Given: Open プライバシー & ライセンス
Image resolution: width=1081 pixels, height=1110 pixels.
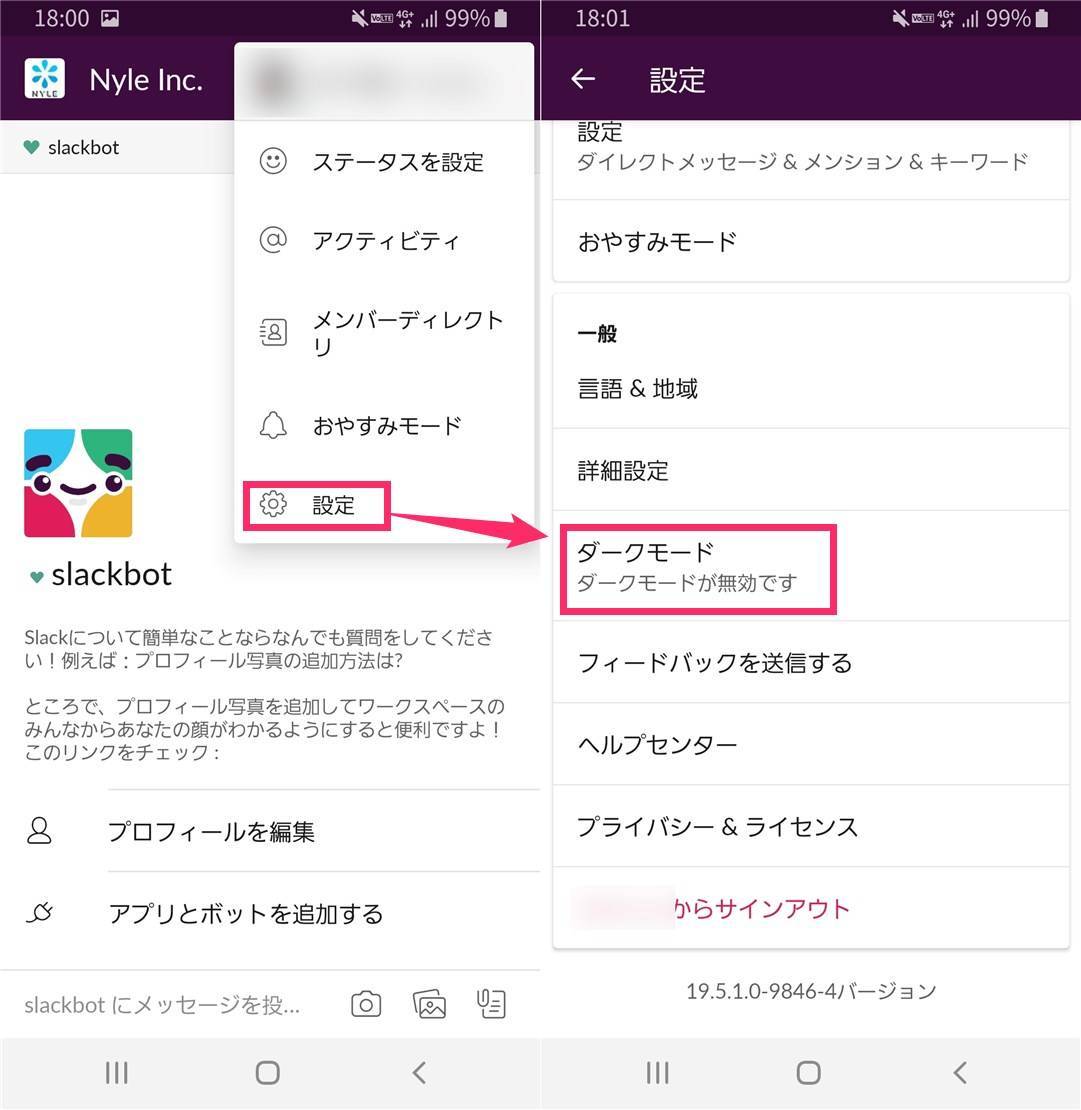Looking at the screenshot, I should click(811, 826).
